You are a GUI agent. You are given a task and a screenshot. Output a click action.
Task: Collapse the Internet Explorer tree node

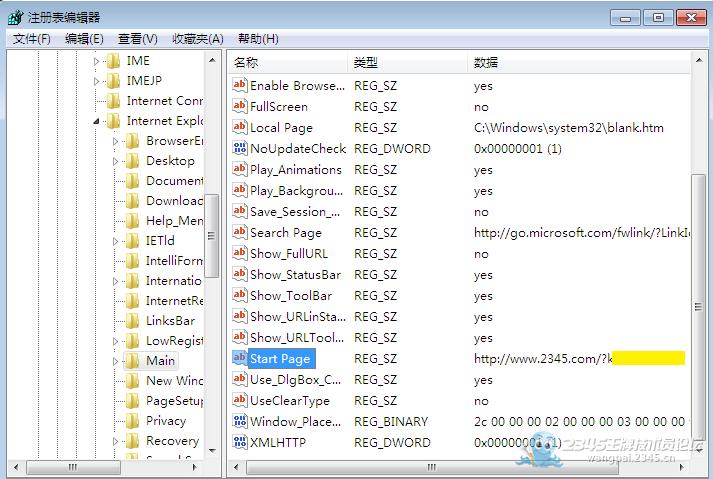tap(96, 121)
